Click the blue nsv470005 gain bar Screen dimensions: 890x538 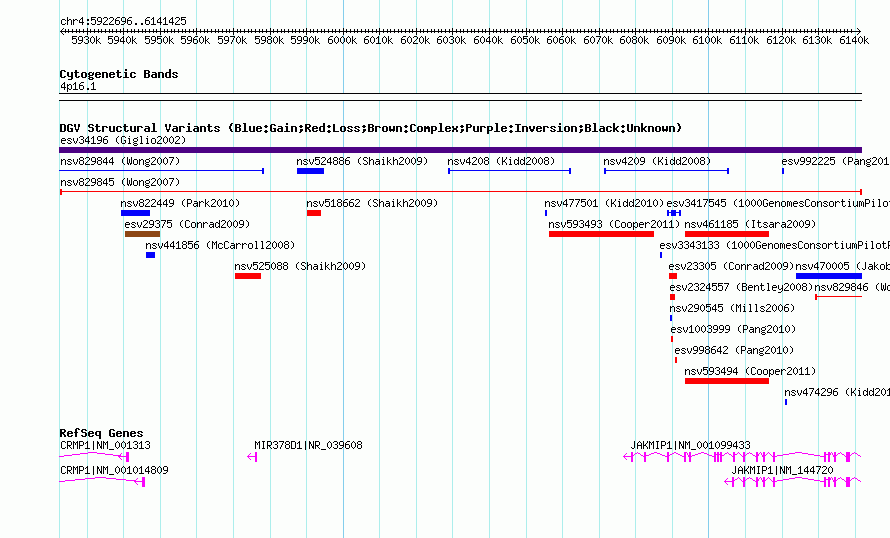coord(829,276)
